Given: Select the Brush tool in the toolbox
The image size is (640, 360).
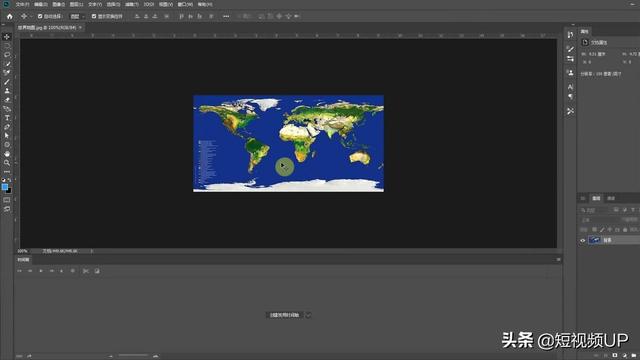Looking at the screenshot, I should tap(7, 82).
